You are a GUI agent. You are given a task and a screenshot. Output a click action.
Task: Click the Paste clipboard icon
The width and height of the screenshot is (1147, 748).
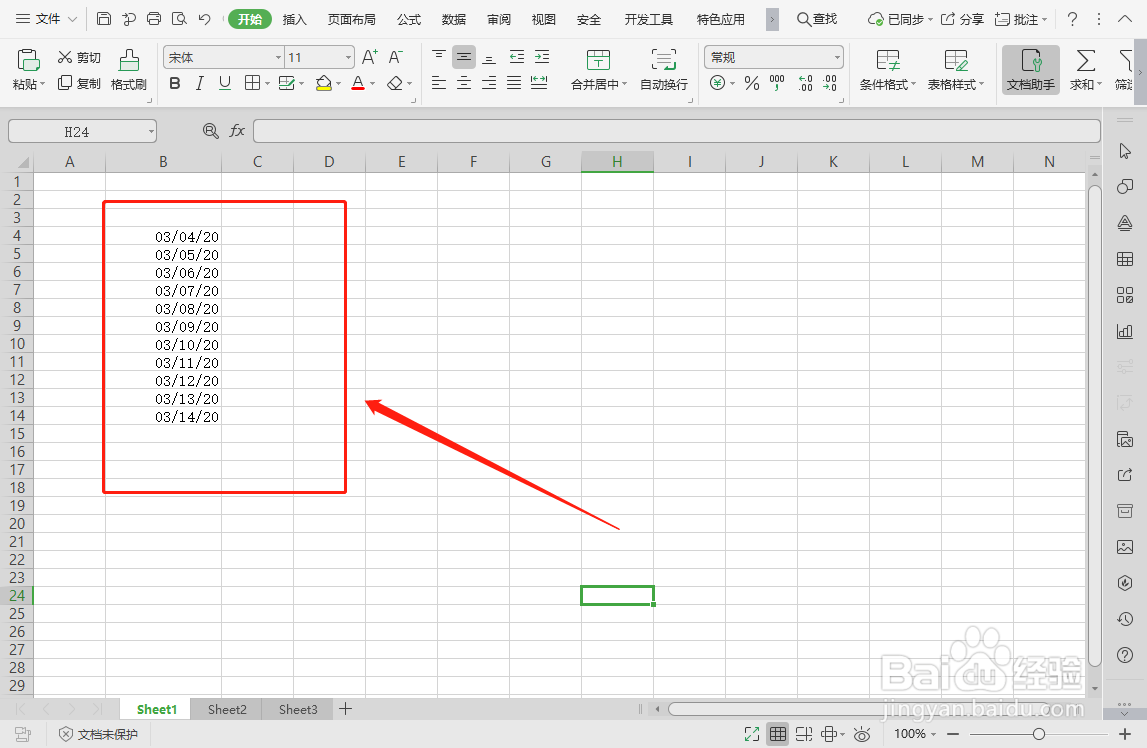coord(28,60)
